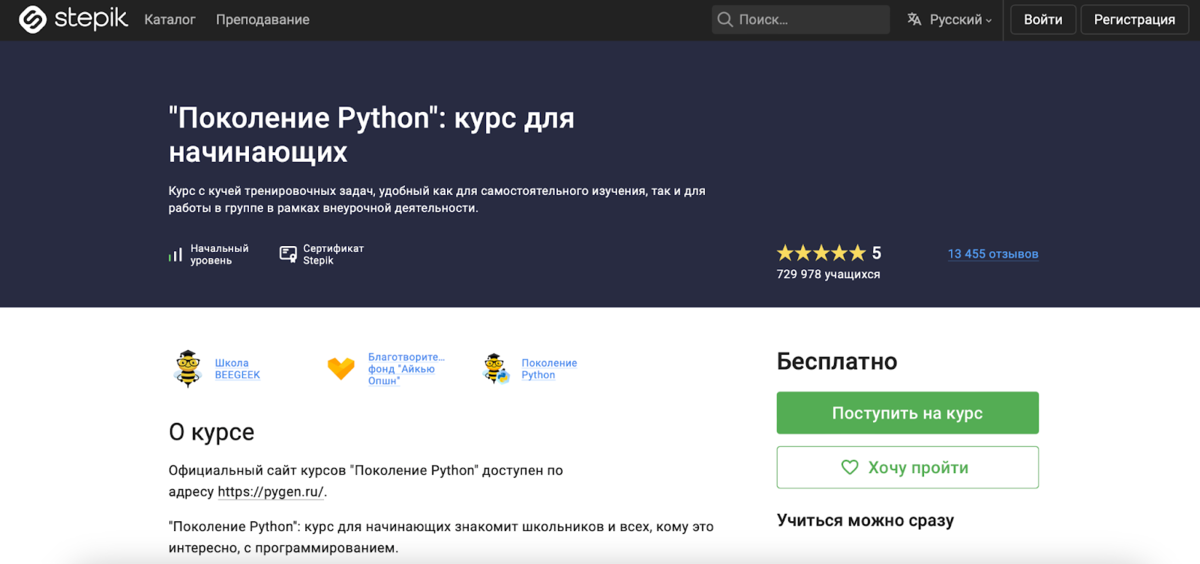
Task: Click the Stepik logo icon
Action: (33, 19)
